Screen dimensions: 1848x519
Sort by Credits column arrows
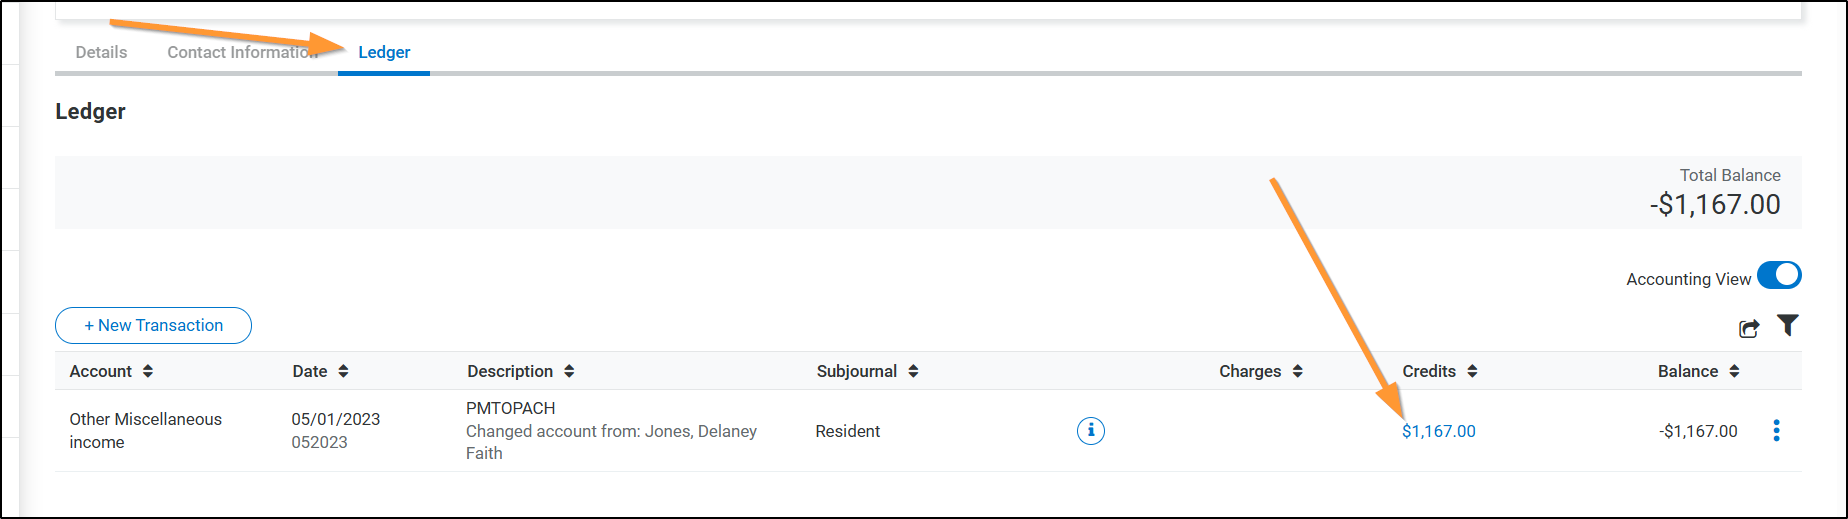(x=1472, y=371)
